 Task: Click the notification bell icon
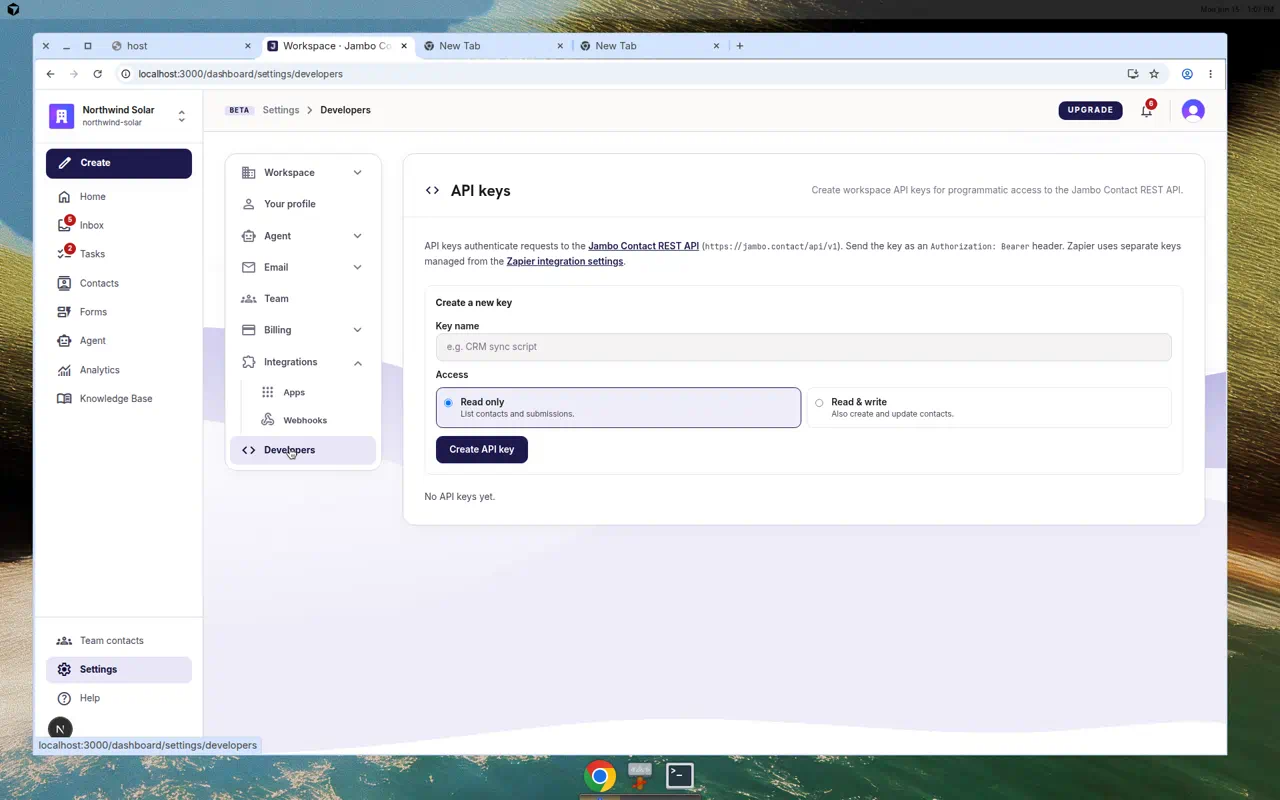(1146, 111)
